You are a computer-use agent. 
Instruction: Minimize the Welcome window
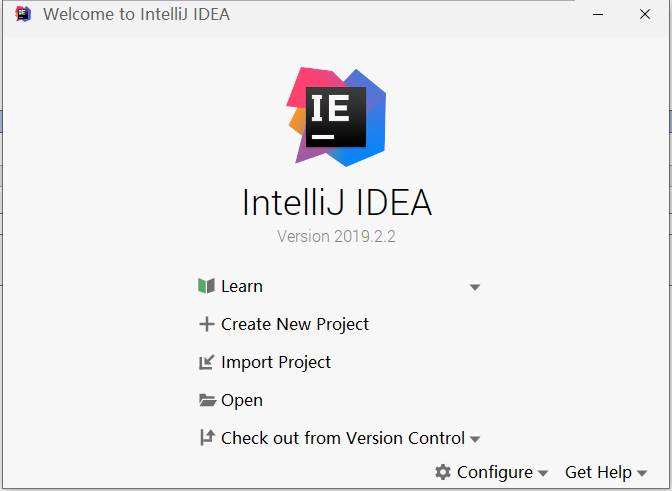598,15
